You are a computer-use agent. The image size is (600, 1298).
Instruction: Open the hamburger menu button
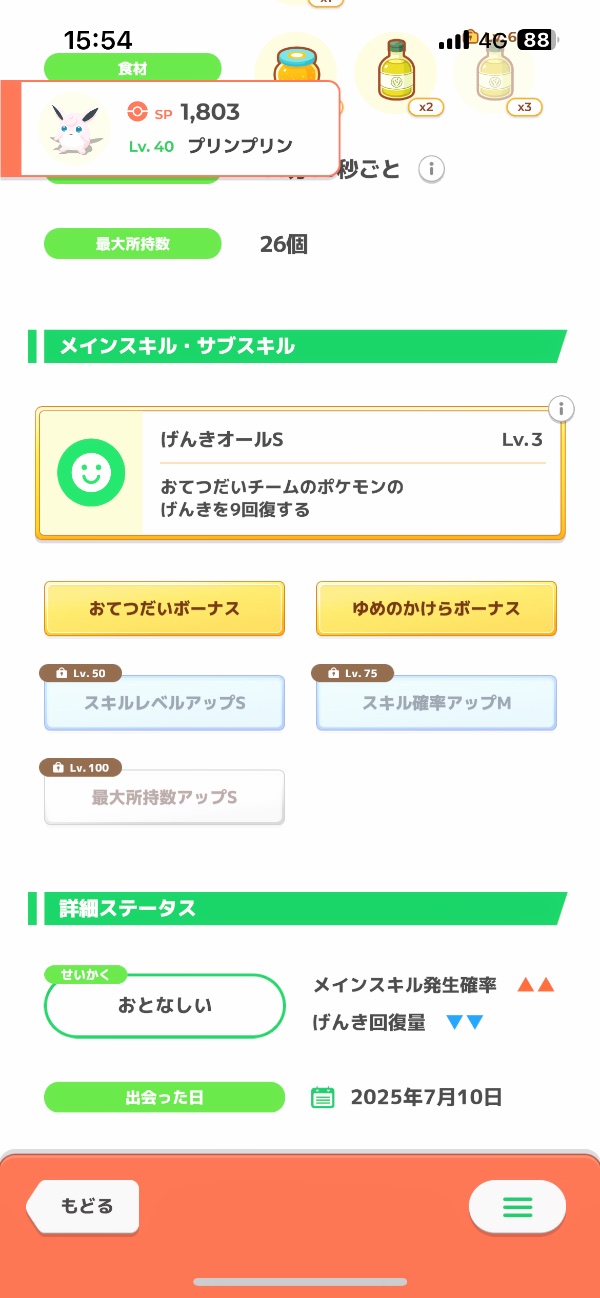pos(517,1207)
